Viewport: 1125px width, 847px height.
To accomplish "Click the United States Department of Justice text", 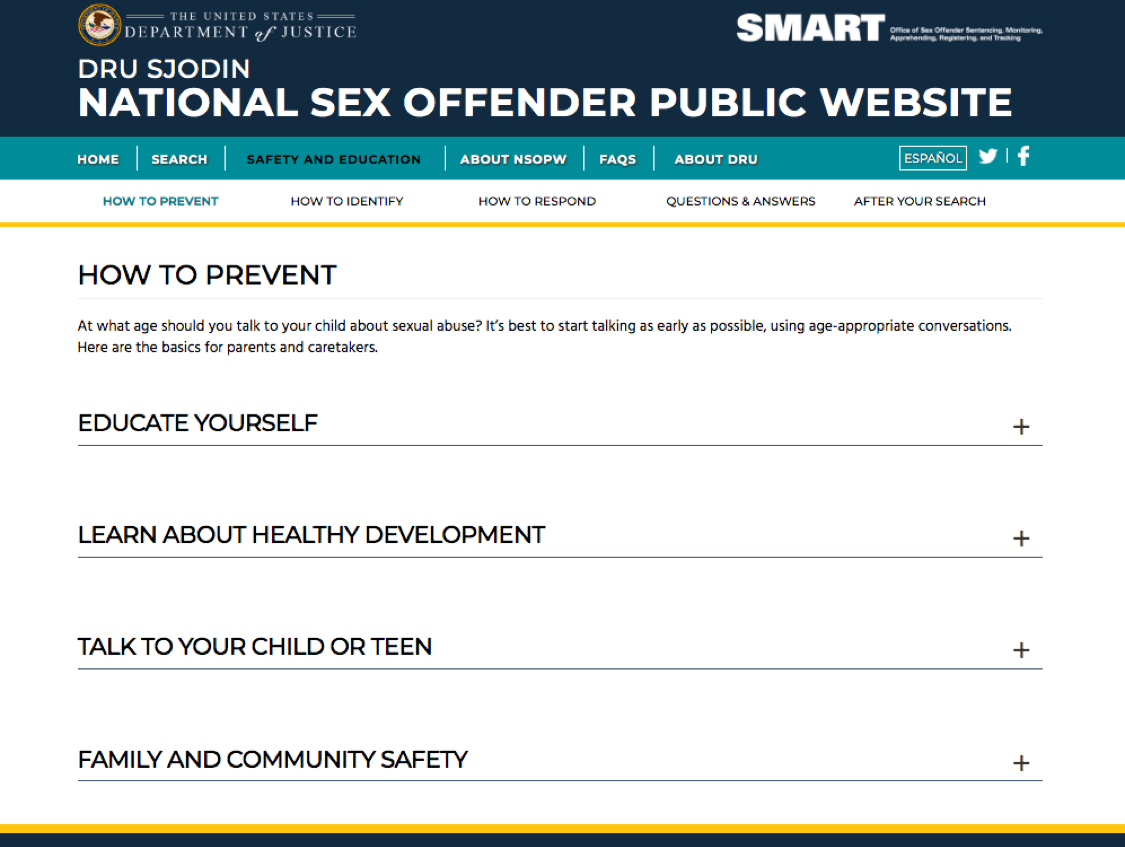I will [240, 26].
